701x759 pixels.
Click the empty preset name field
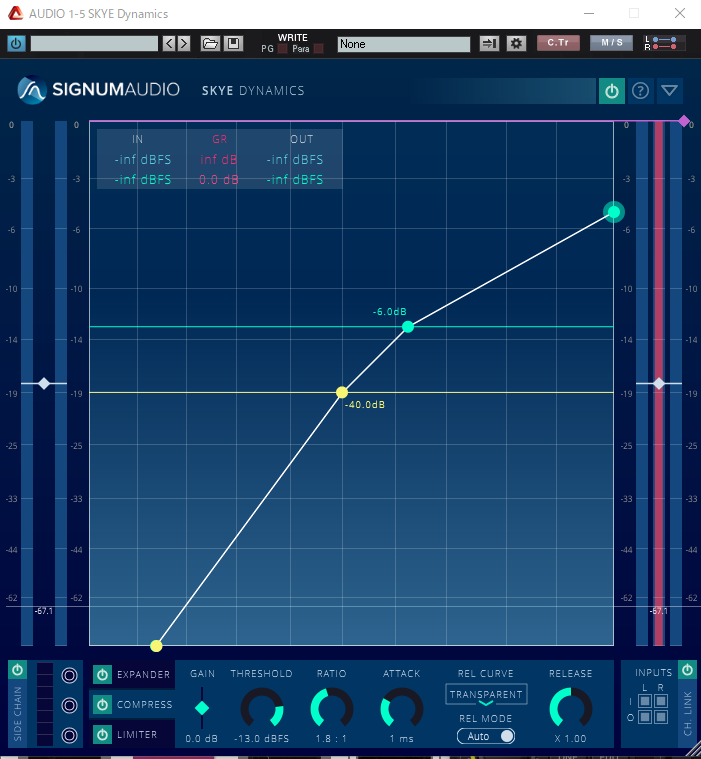[x=94, y=44]
